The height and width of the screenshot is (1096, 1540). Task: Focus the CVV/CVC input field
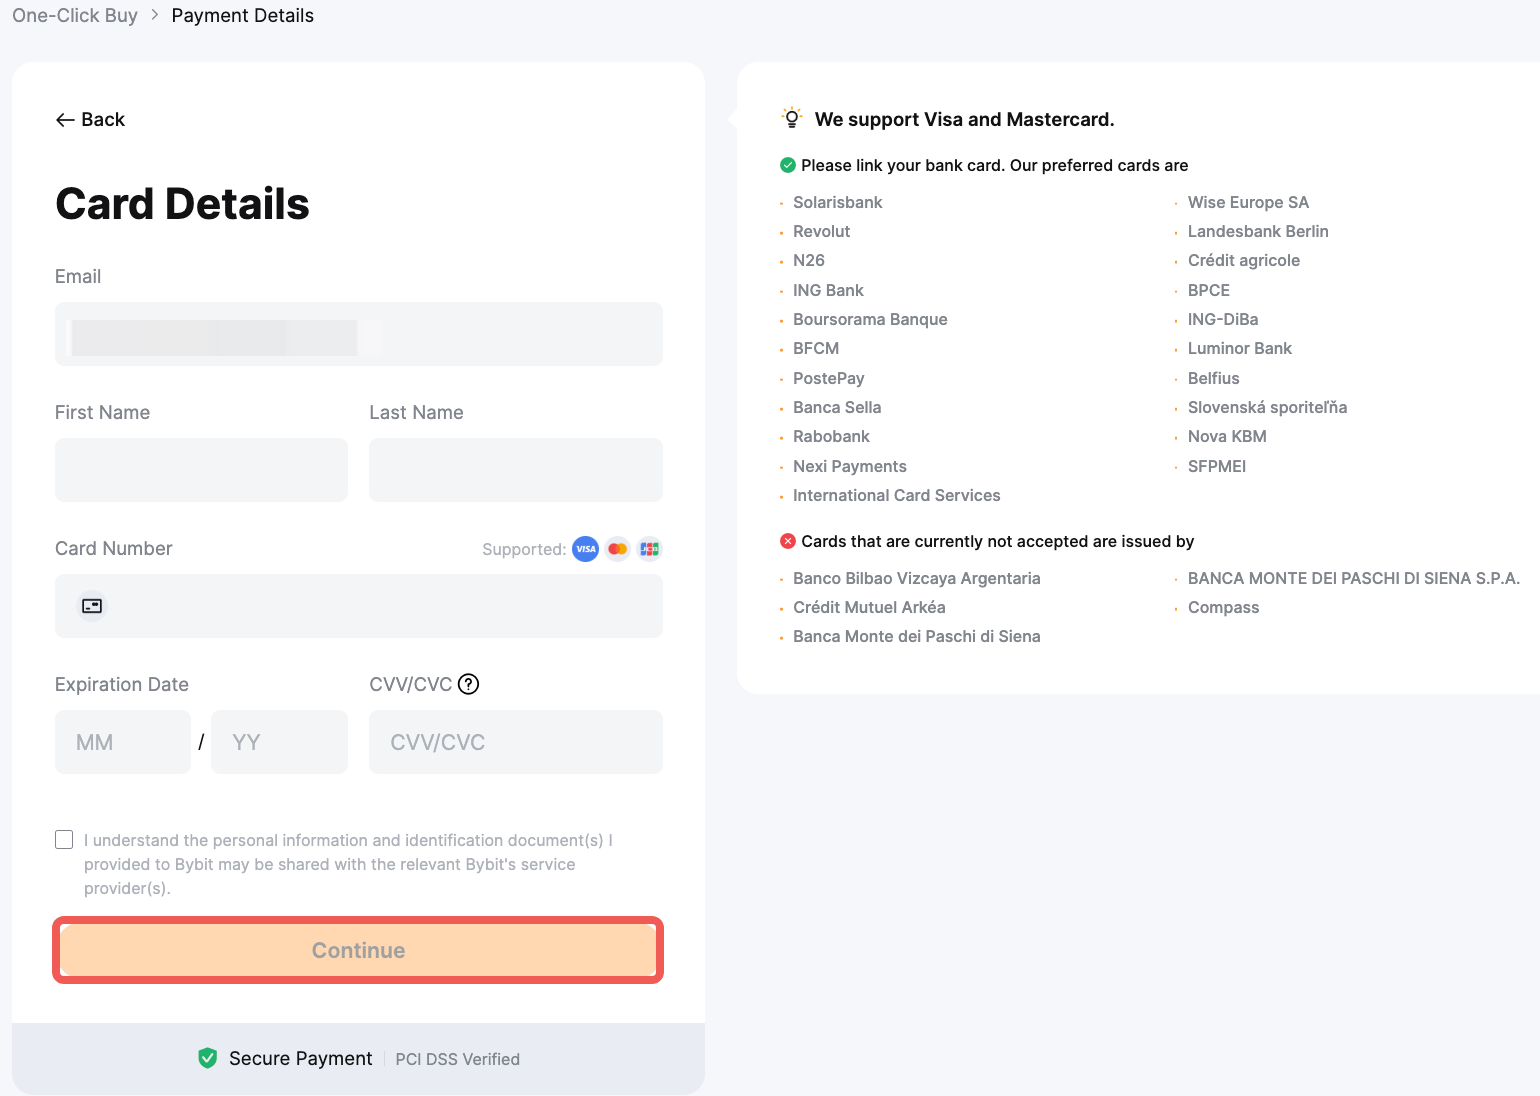click(x=516, y=742)
